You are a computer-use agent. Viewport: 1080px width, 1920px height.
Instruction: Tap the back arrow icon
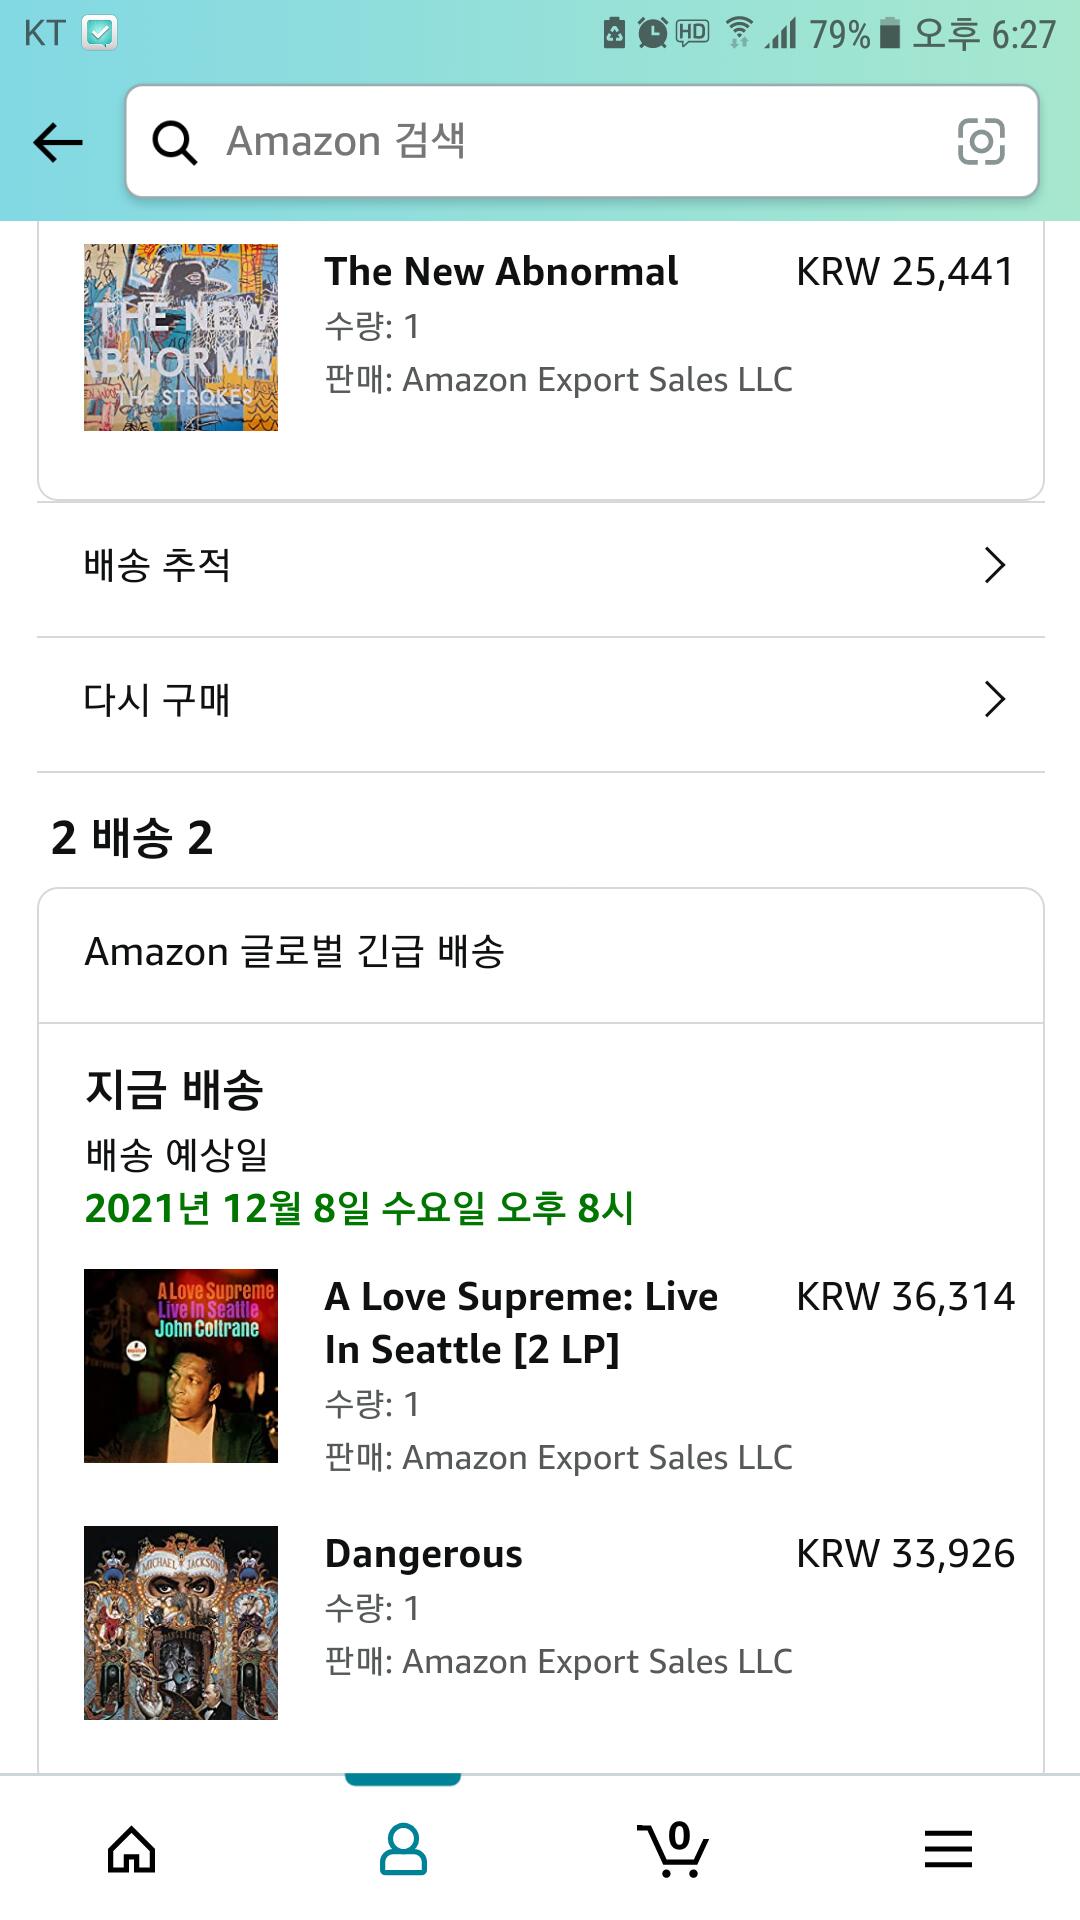58,142
